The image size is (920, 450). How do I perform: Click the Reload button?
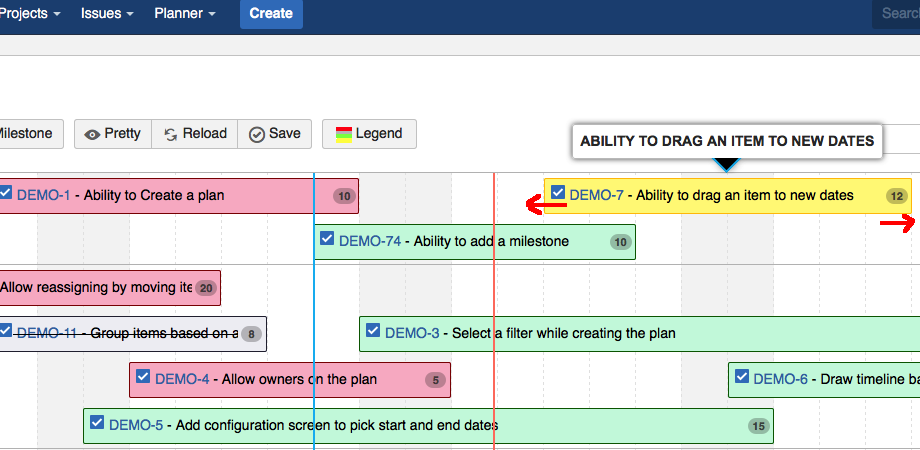click(195, 134)
